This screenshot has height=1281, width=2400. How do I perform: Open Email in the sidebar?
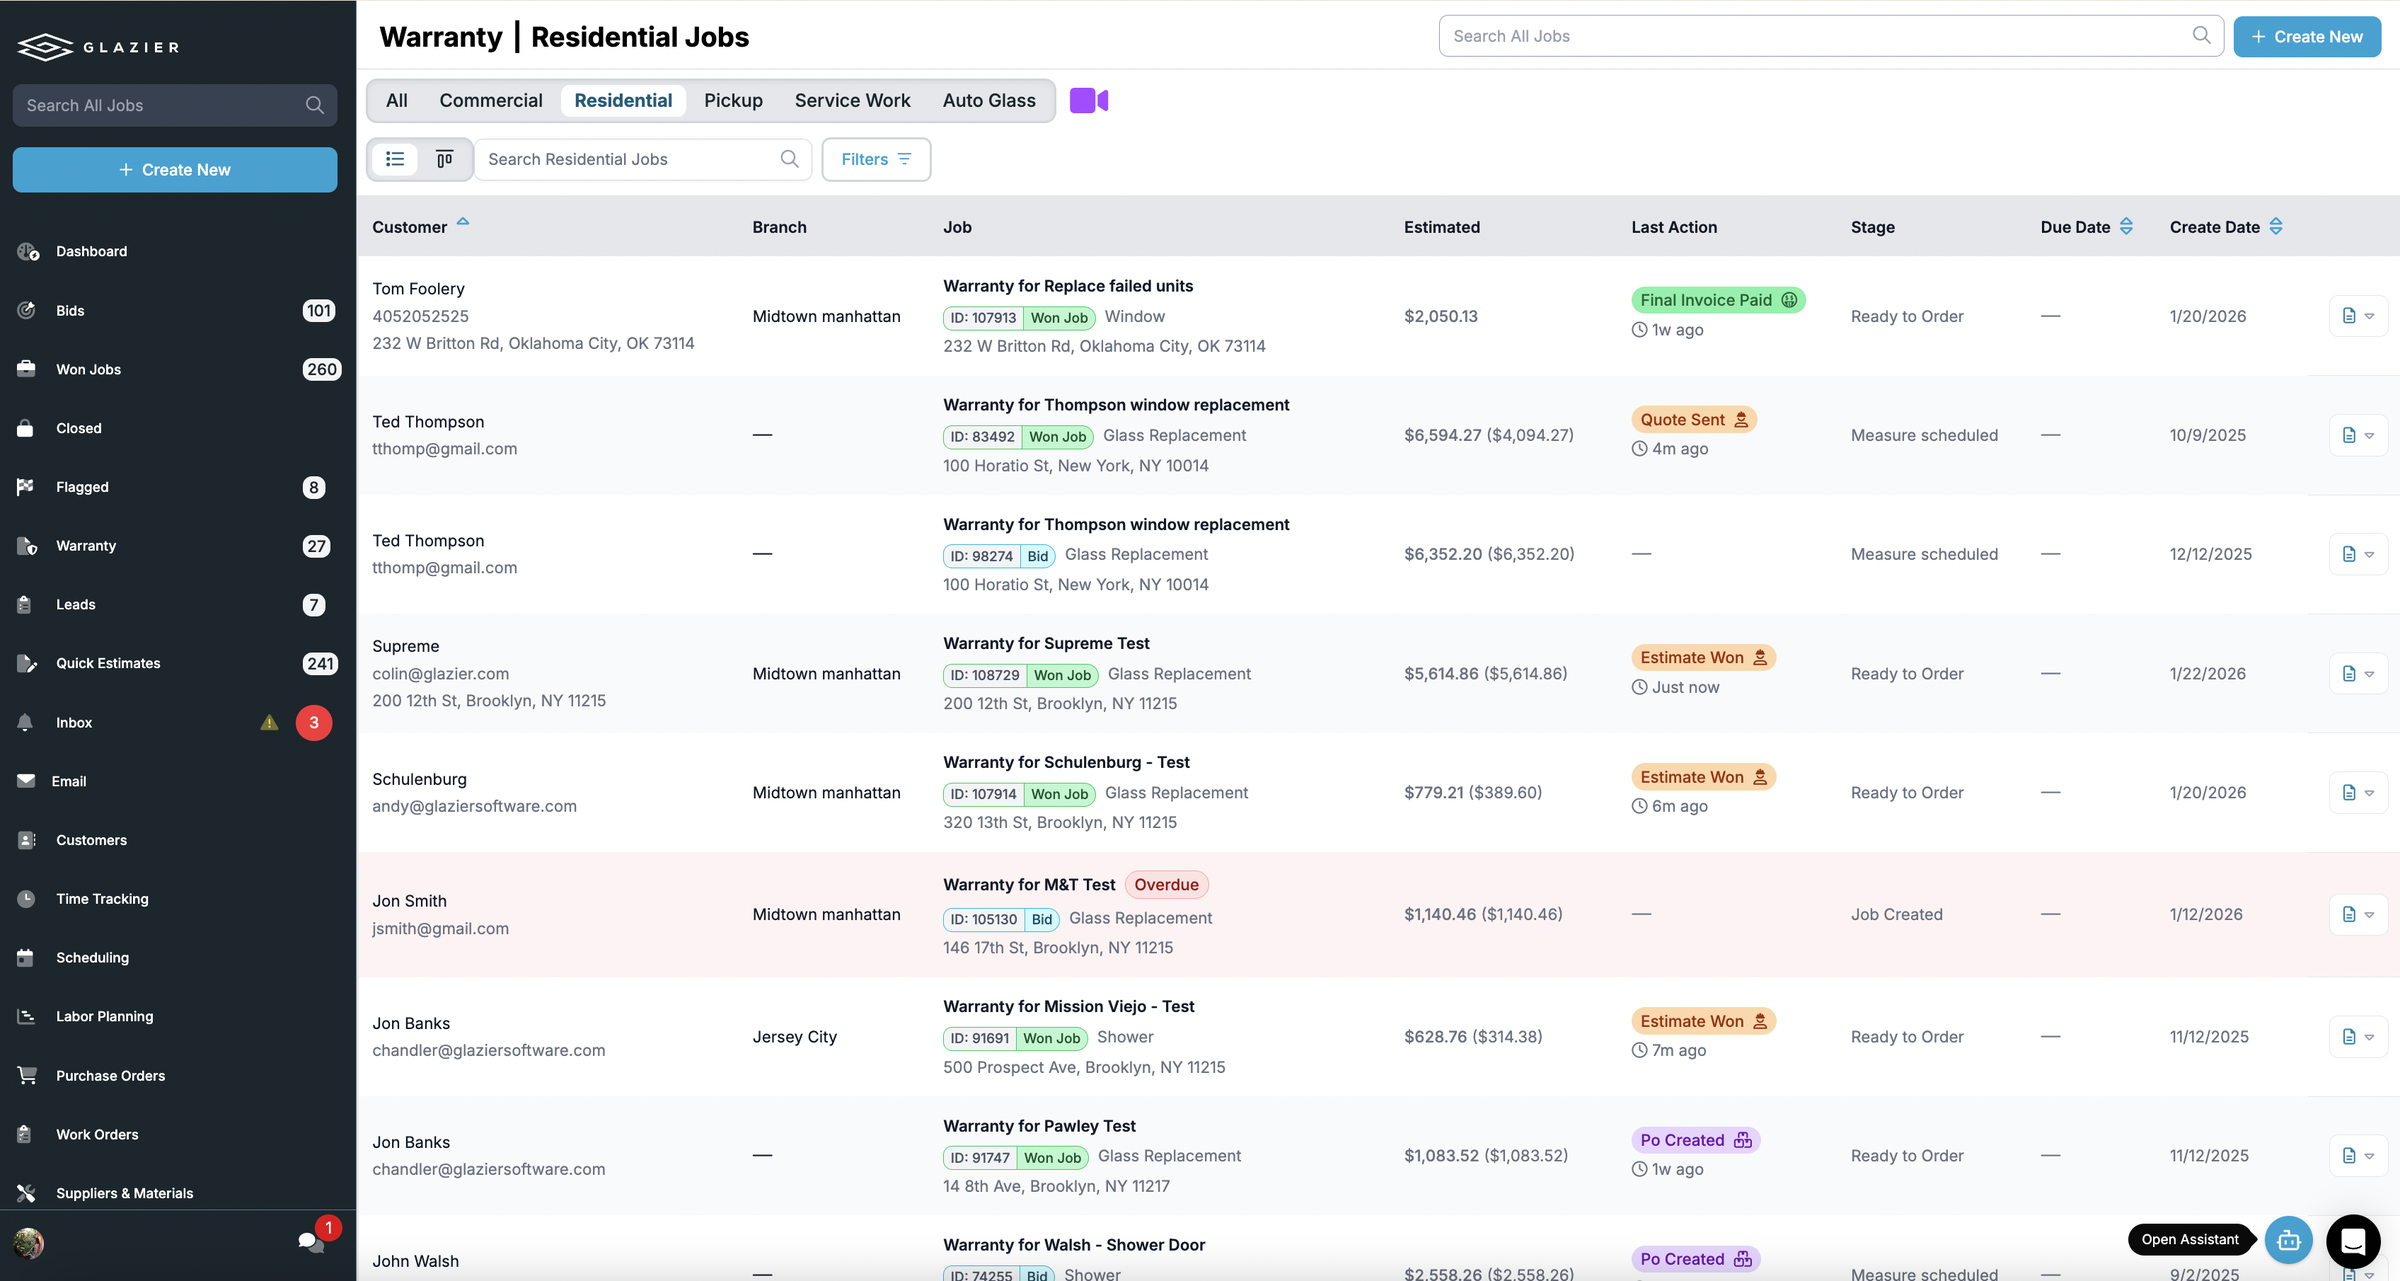(68, 782)
